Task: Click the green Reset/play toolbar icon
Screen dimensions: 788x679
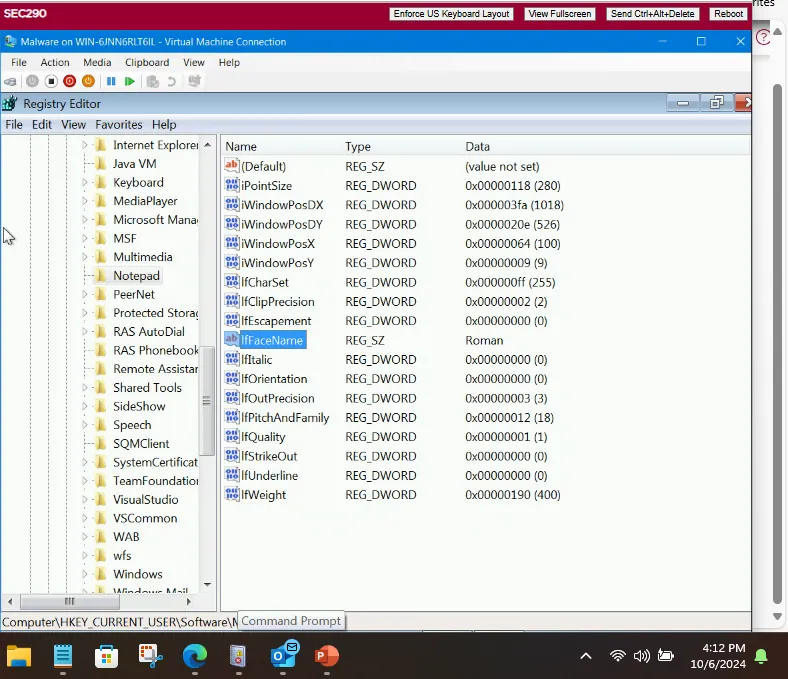Action: tap(130, 81)
